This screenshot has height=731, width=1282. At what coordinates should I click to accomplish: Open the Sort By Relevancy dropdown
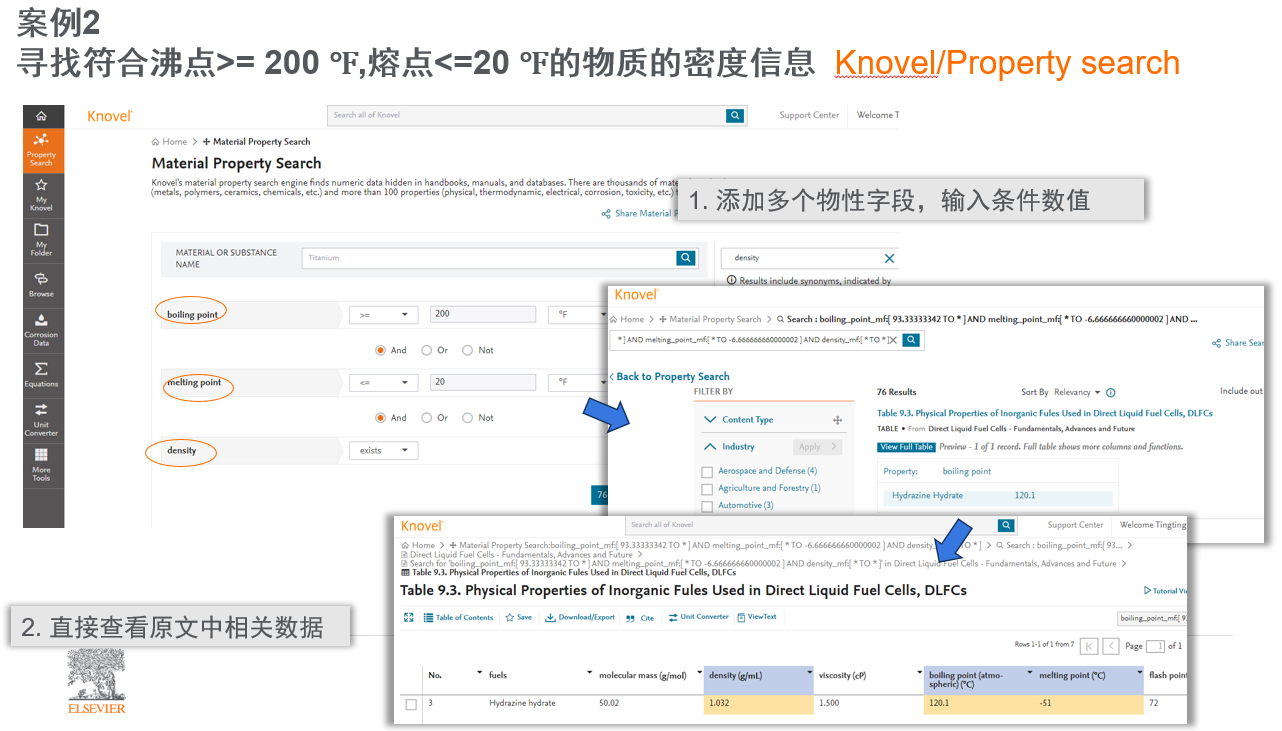[x=1077, y=393]
